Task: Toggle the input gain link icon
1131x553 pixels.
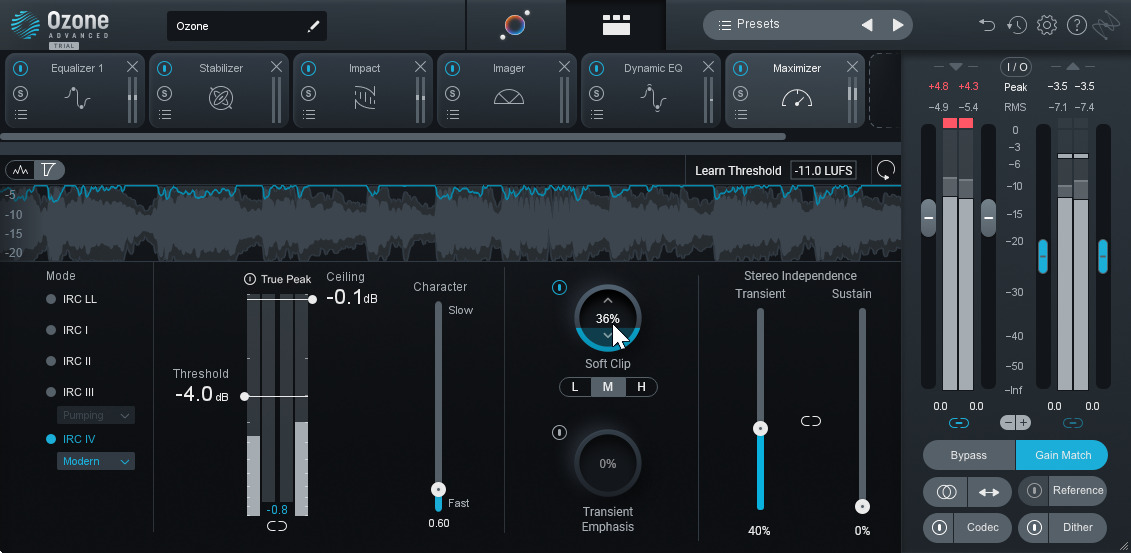Action: (x=959, y=423)
